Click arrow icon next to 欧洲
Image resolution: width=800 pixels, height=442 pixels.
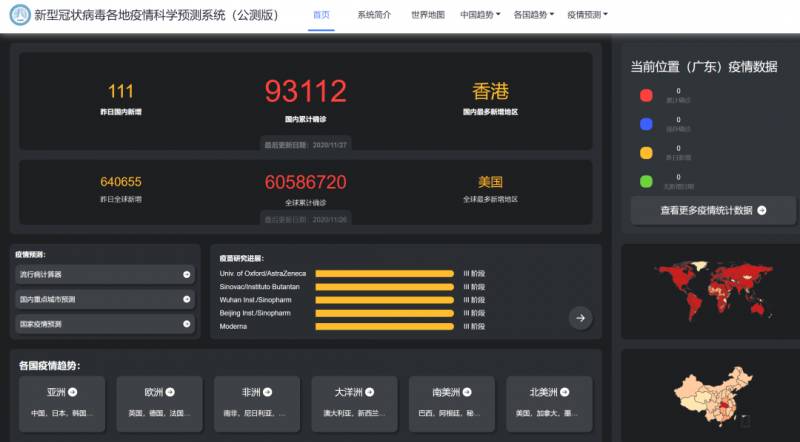pyautogui.click(x=170, y=392)
